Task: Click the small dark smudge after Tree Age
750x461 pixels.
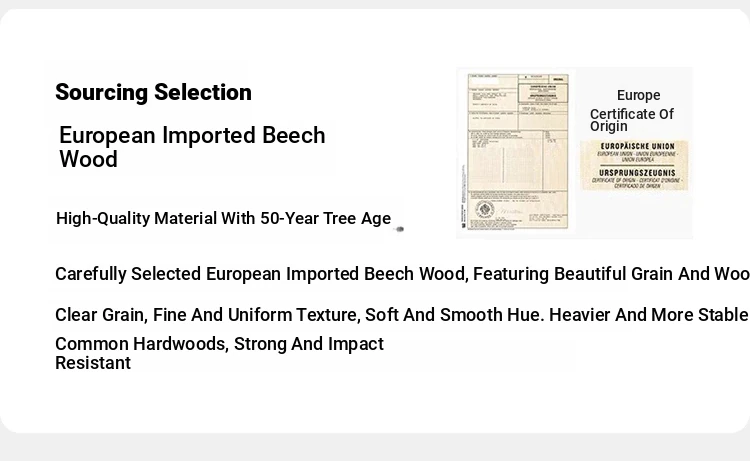Action: (399, 229)
